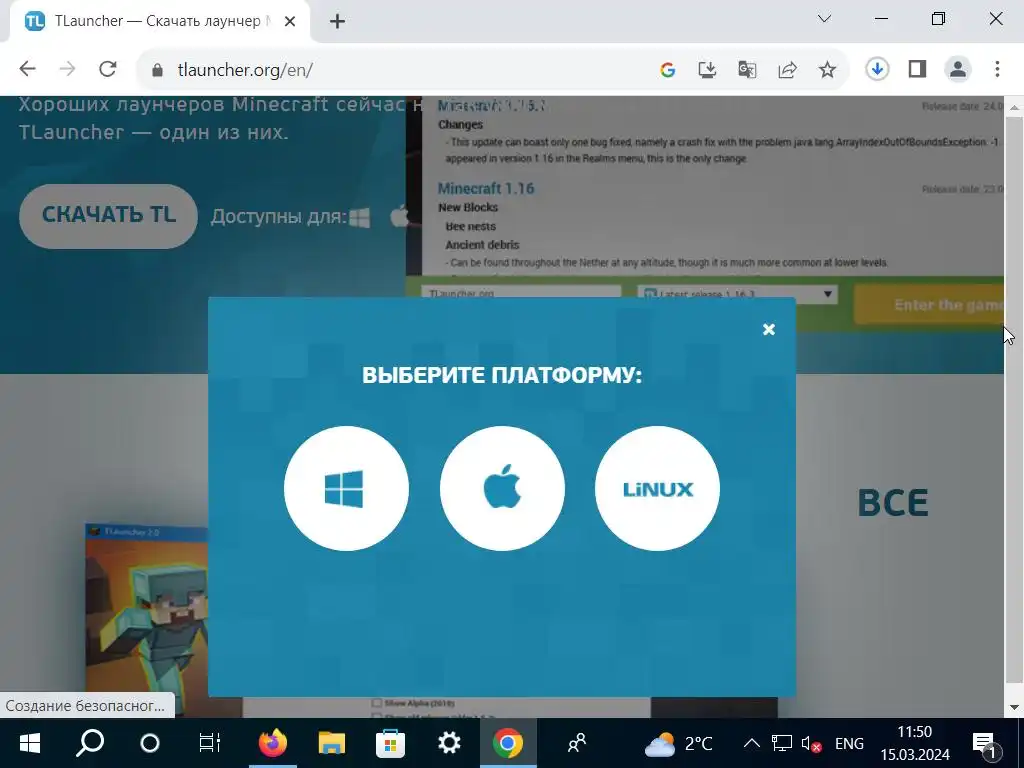
Task: Click the Minecraft 1.16 heading in the changelog
Action: click(486, 189)
